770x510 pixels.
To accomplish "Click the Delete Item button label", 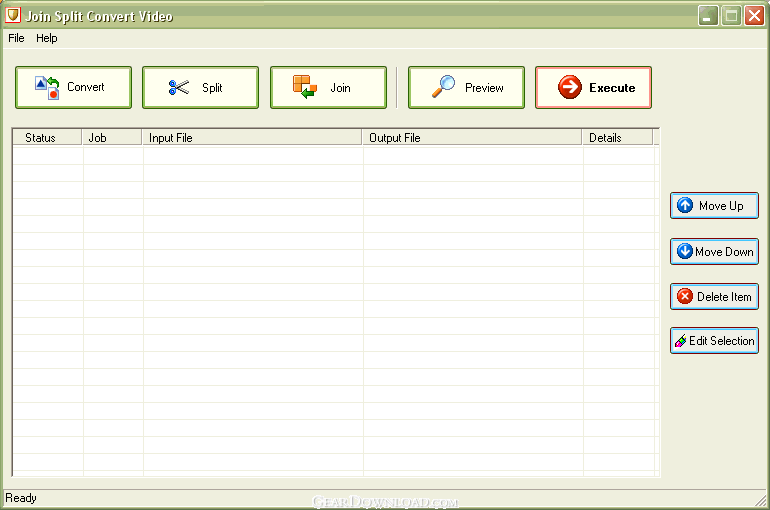I will point(724,296).
